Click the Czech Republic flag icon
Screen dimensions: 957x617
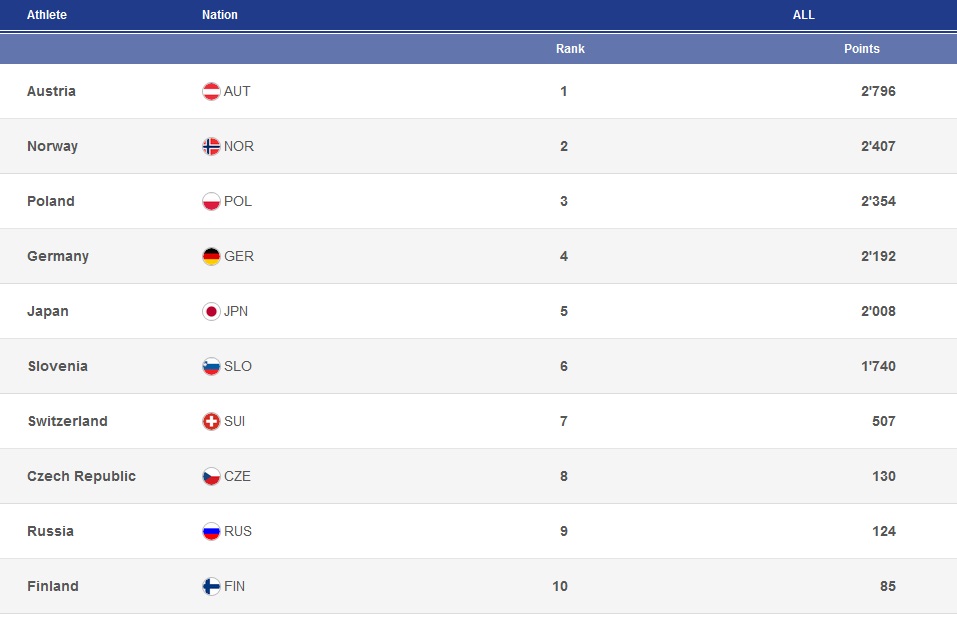point(211,476)
